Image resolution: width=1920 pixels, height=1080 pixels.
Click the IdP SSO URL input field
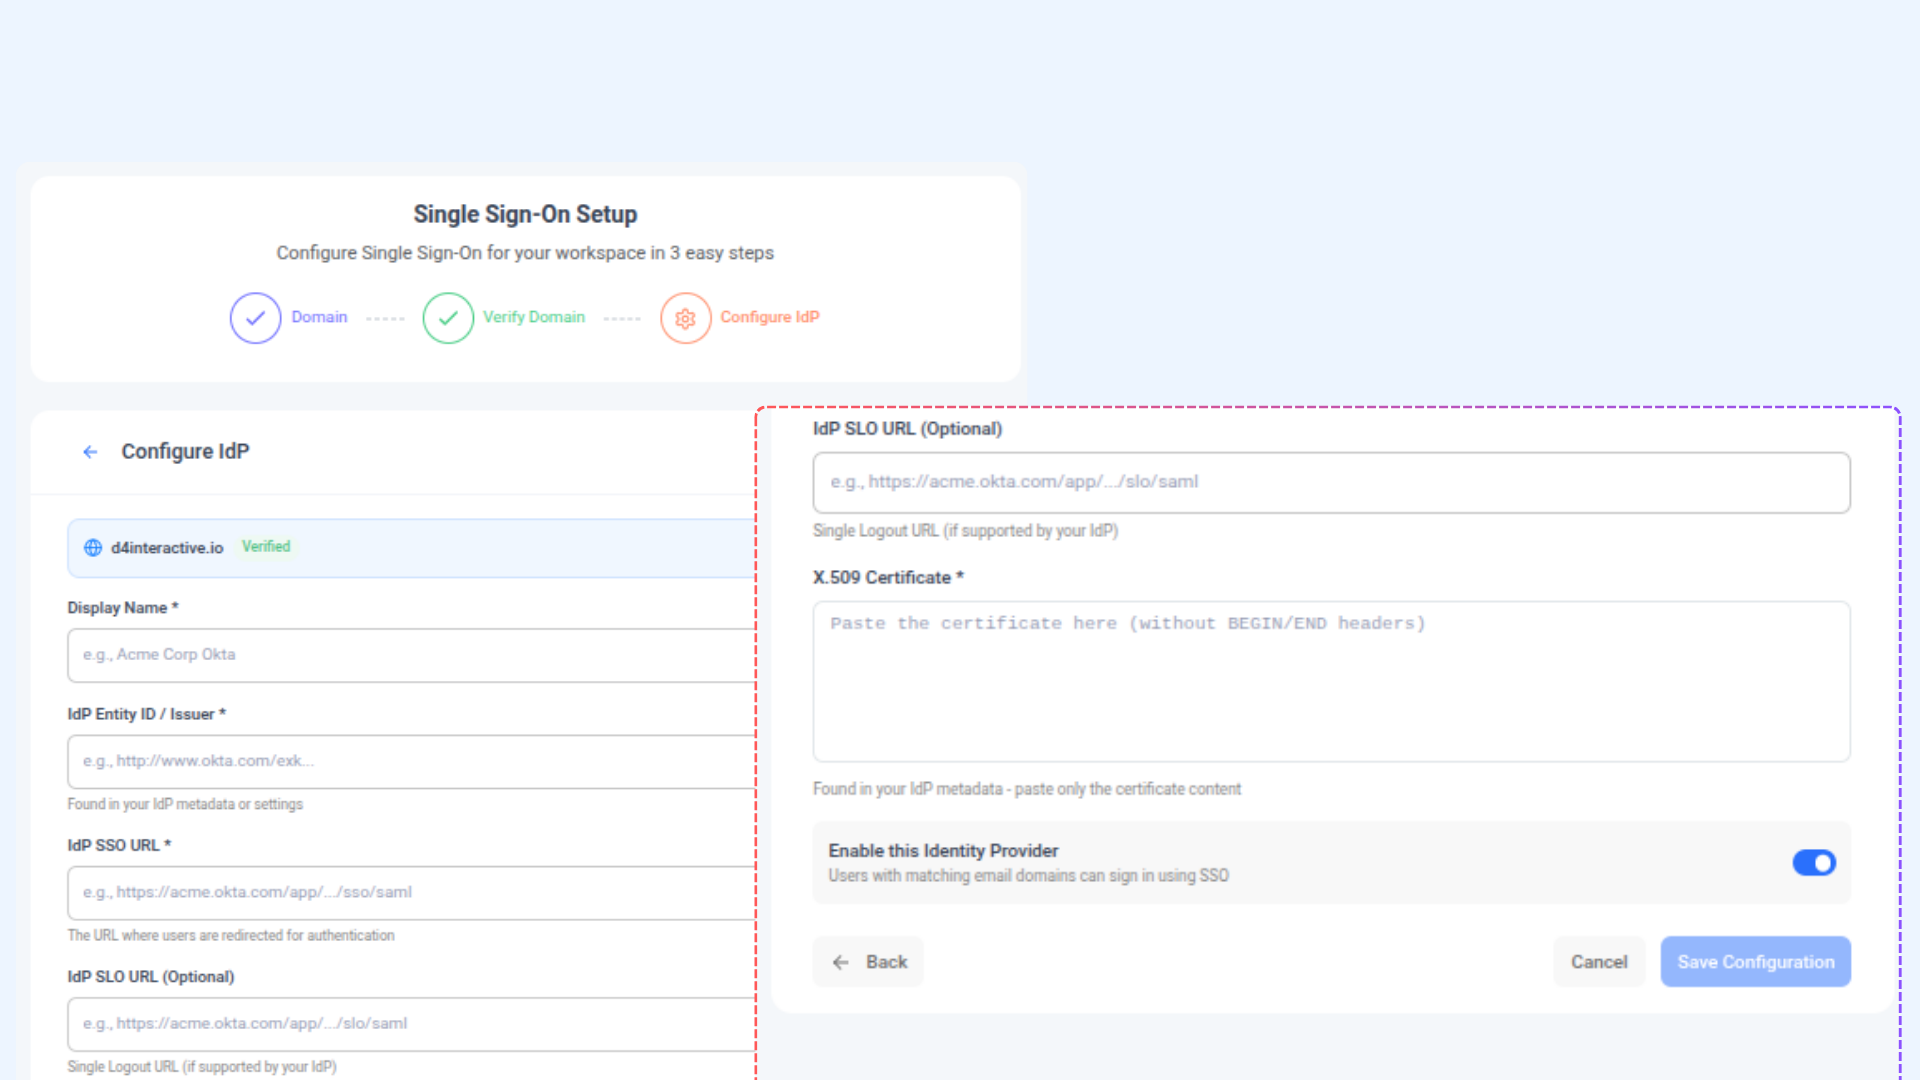[x=410, y=893]
